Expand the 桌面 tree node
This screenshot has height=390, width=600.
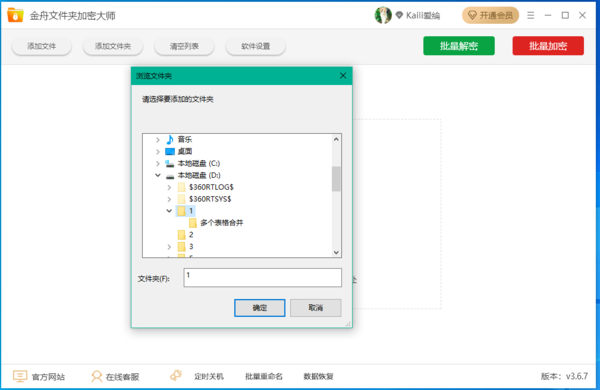tap(158, 152)
